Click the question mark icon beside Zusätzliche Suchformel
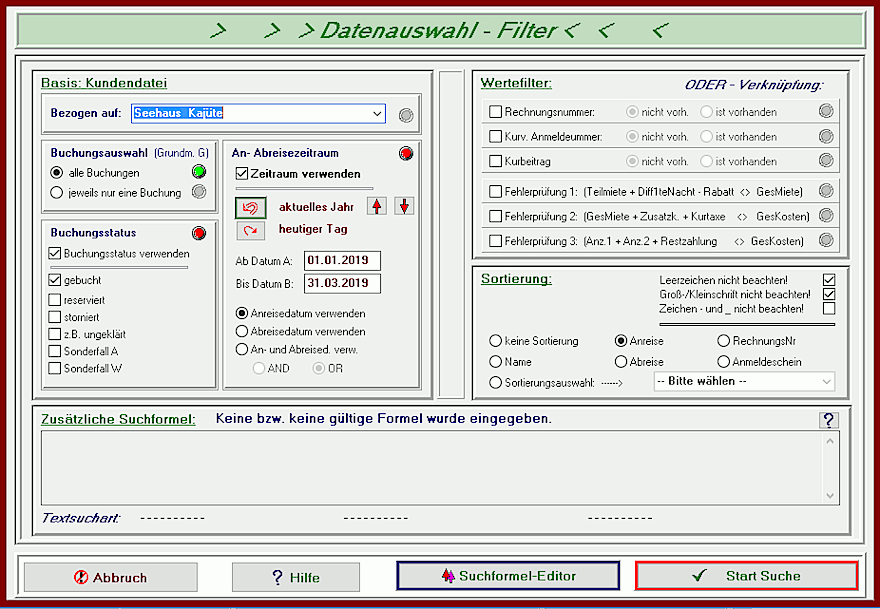 pos(827,420)
